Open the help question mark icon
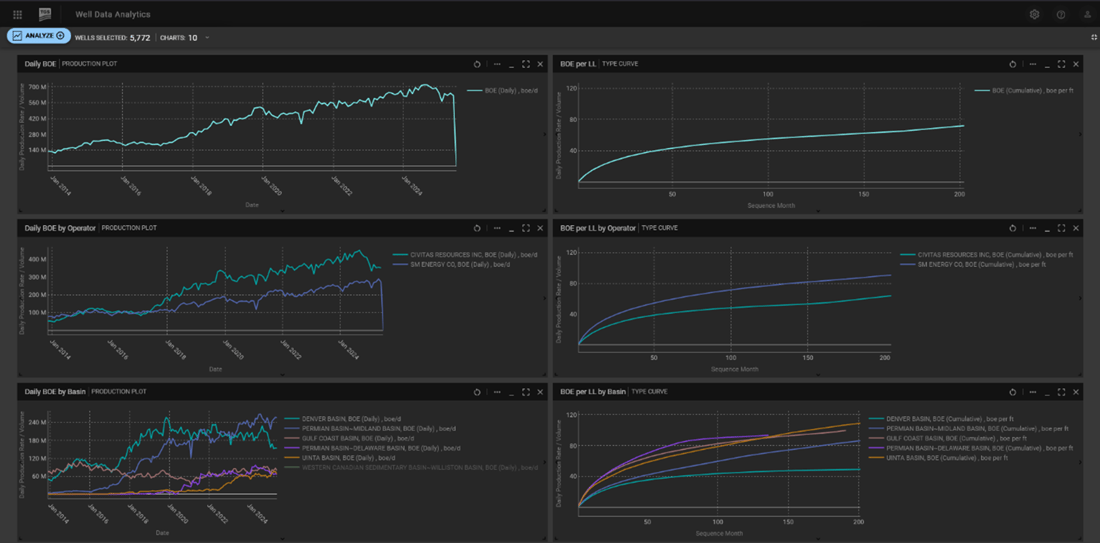This screenshot has height=543, width=1100. (x=1061, y=15)
